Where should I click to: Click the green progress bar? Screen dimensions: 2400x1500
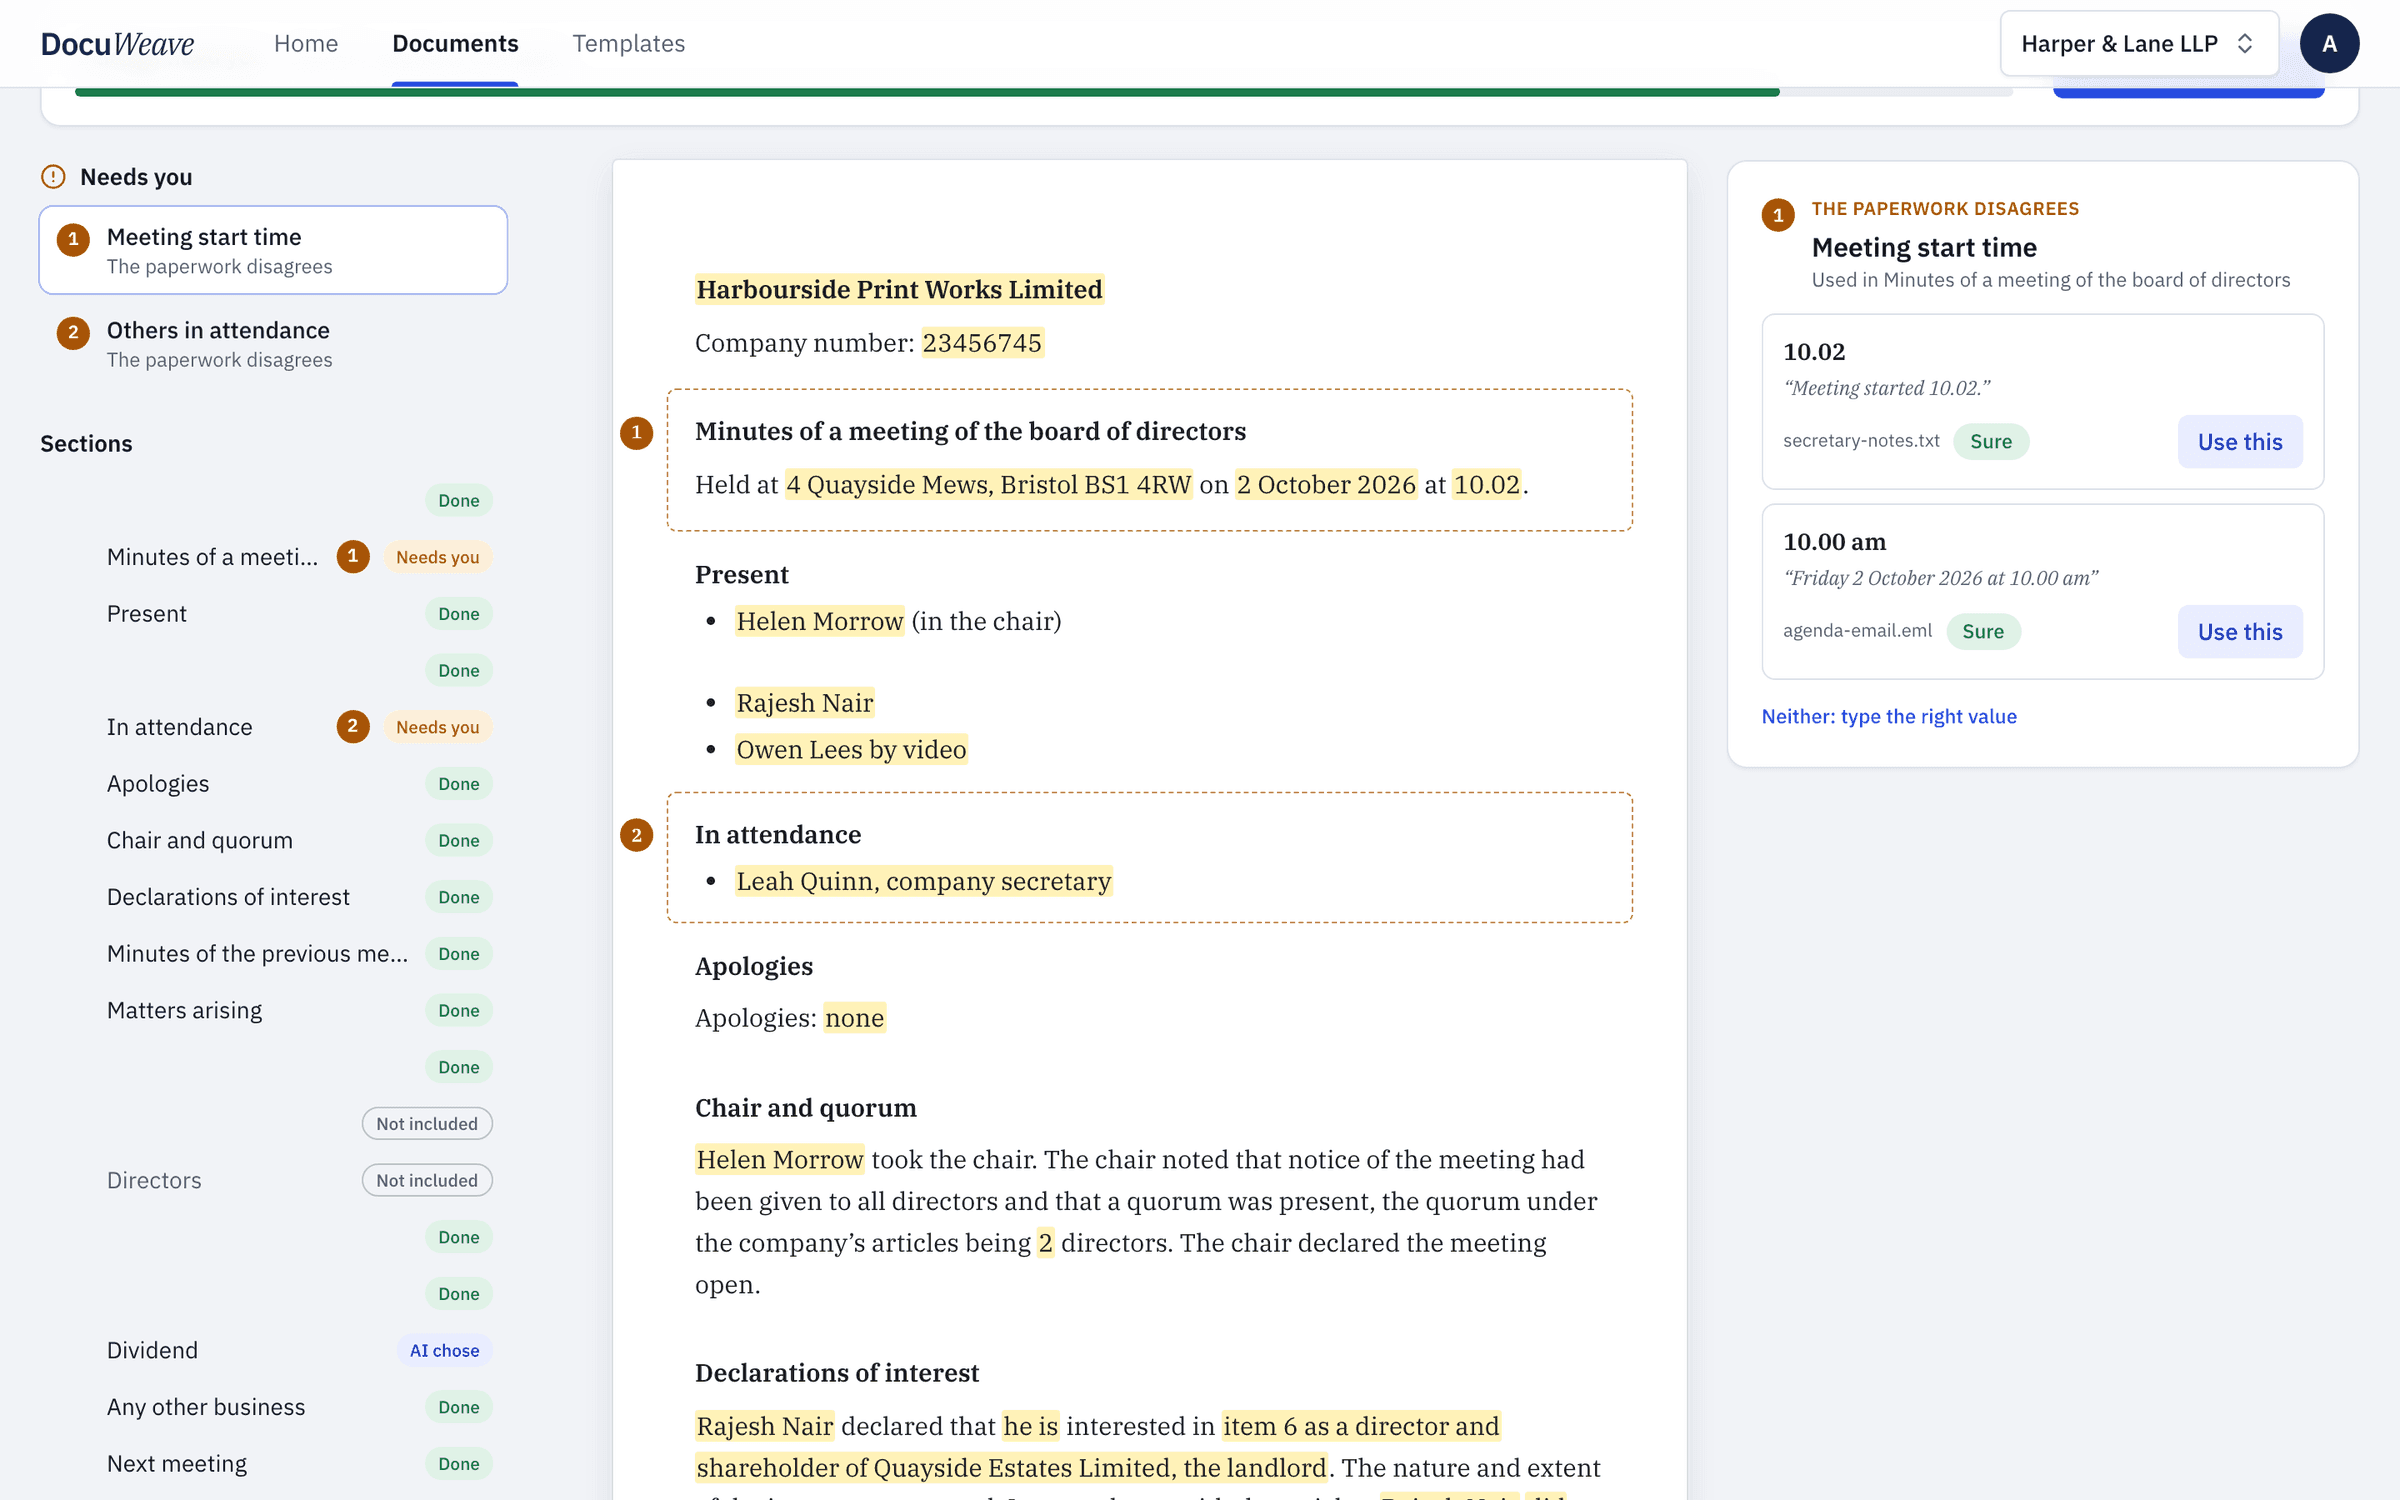click(x=927, y=92)
